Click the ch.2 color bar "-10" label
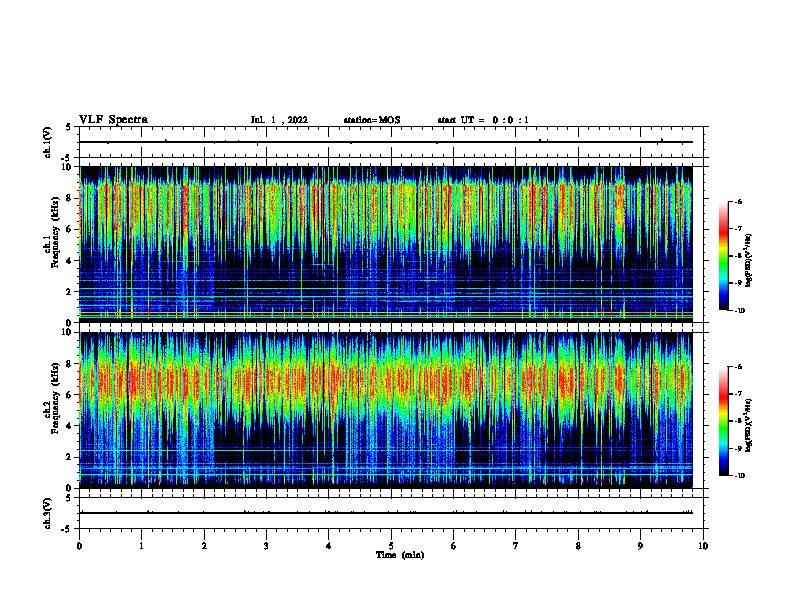 [x=739, y=476]
